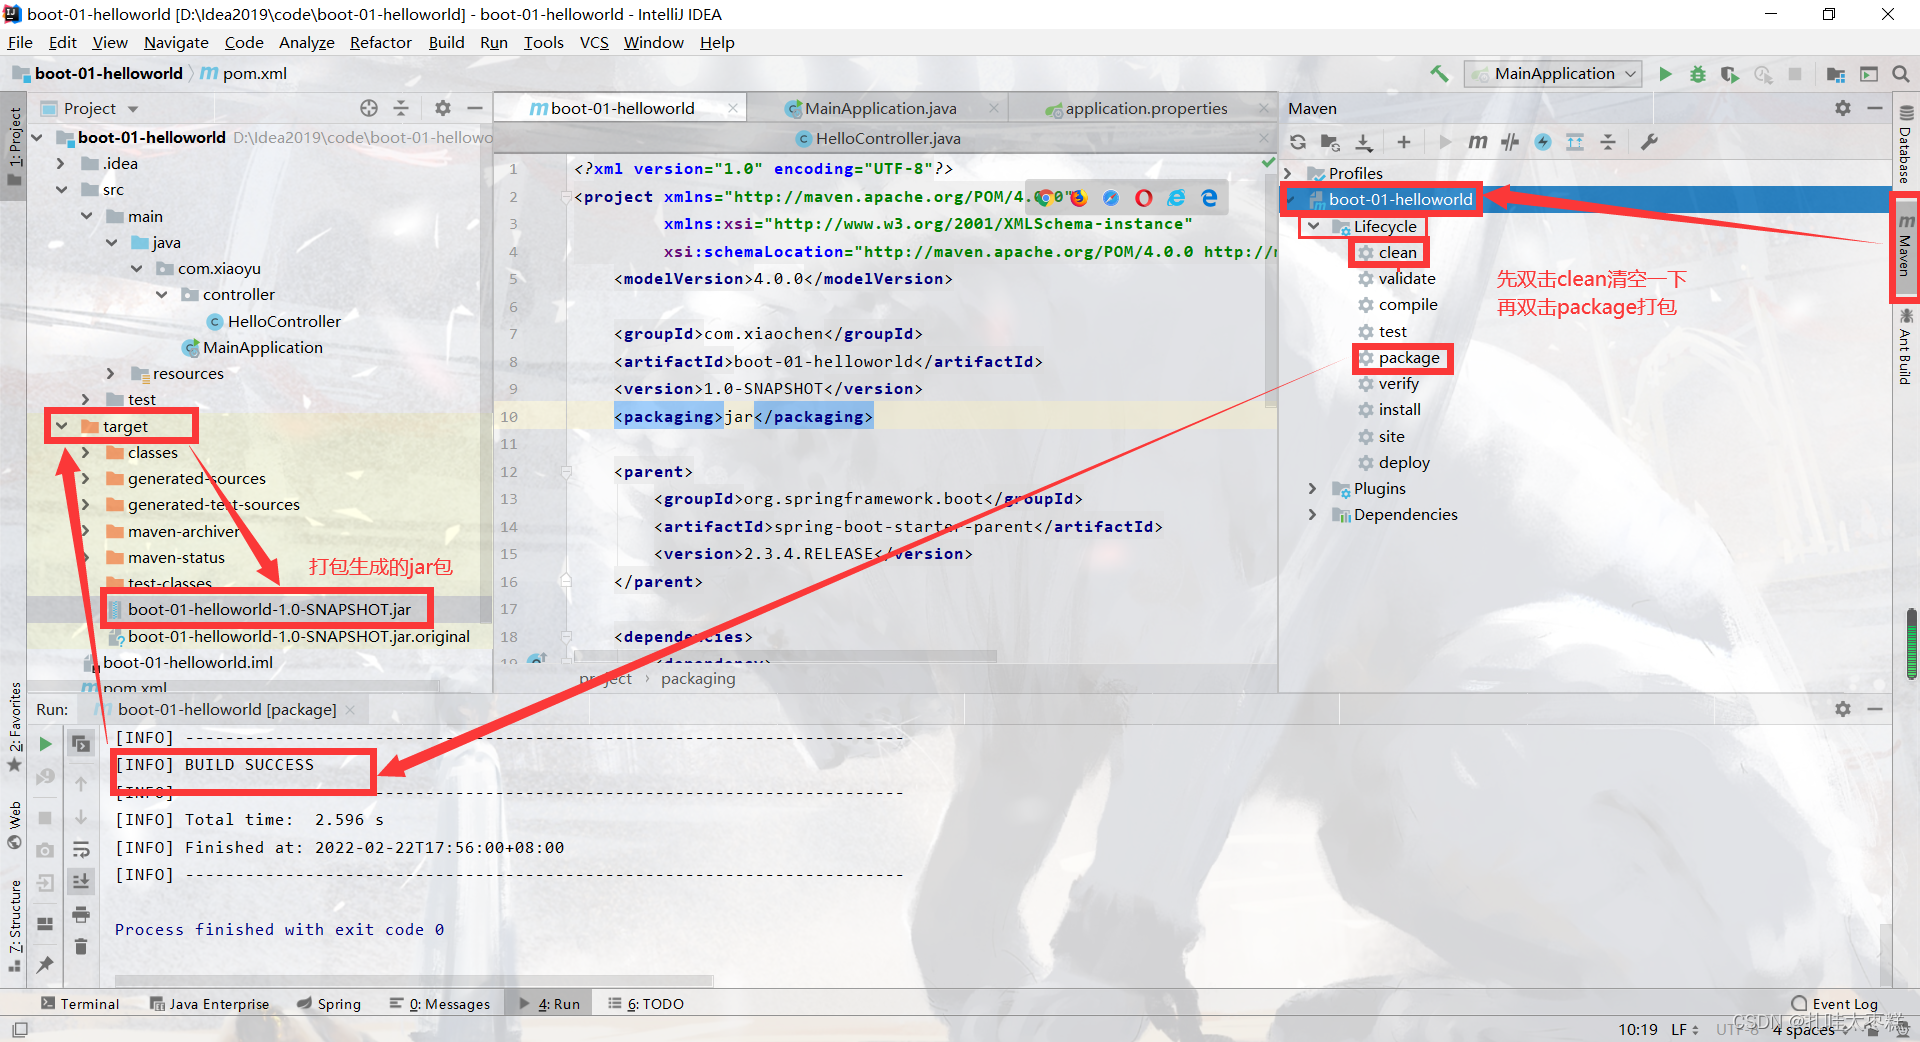Start debugging with the green bug icon
This screenshot has height=1042, width=1920.
coord(1697,74)
